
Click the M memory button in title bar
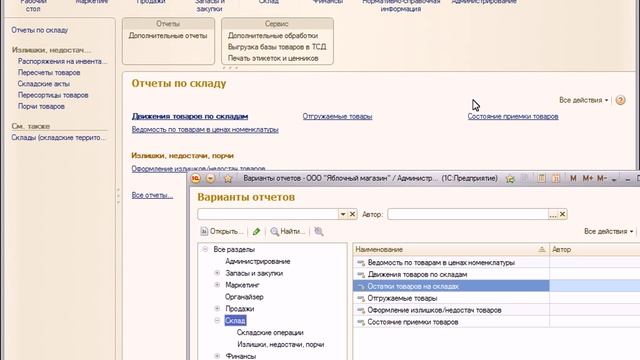[x=573, y=178]
